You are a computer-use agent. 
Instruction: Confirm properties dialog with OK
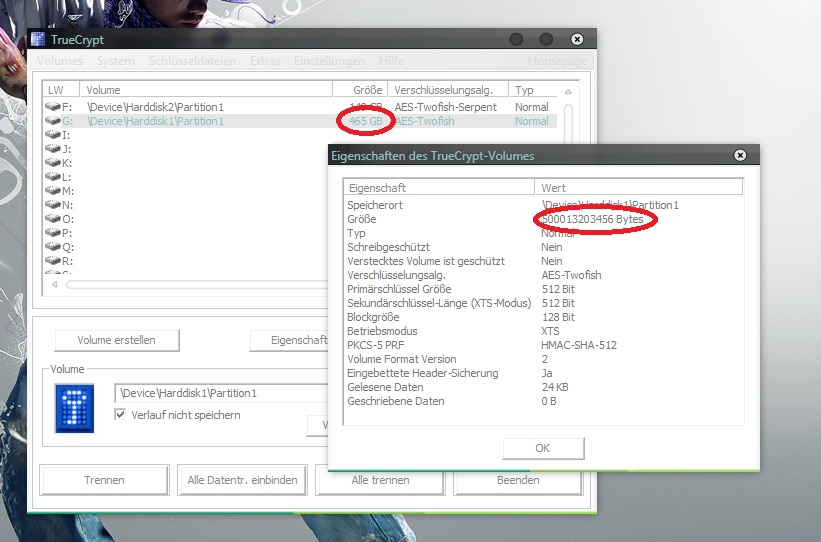pos(543,448)
